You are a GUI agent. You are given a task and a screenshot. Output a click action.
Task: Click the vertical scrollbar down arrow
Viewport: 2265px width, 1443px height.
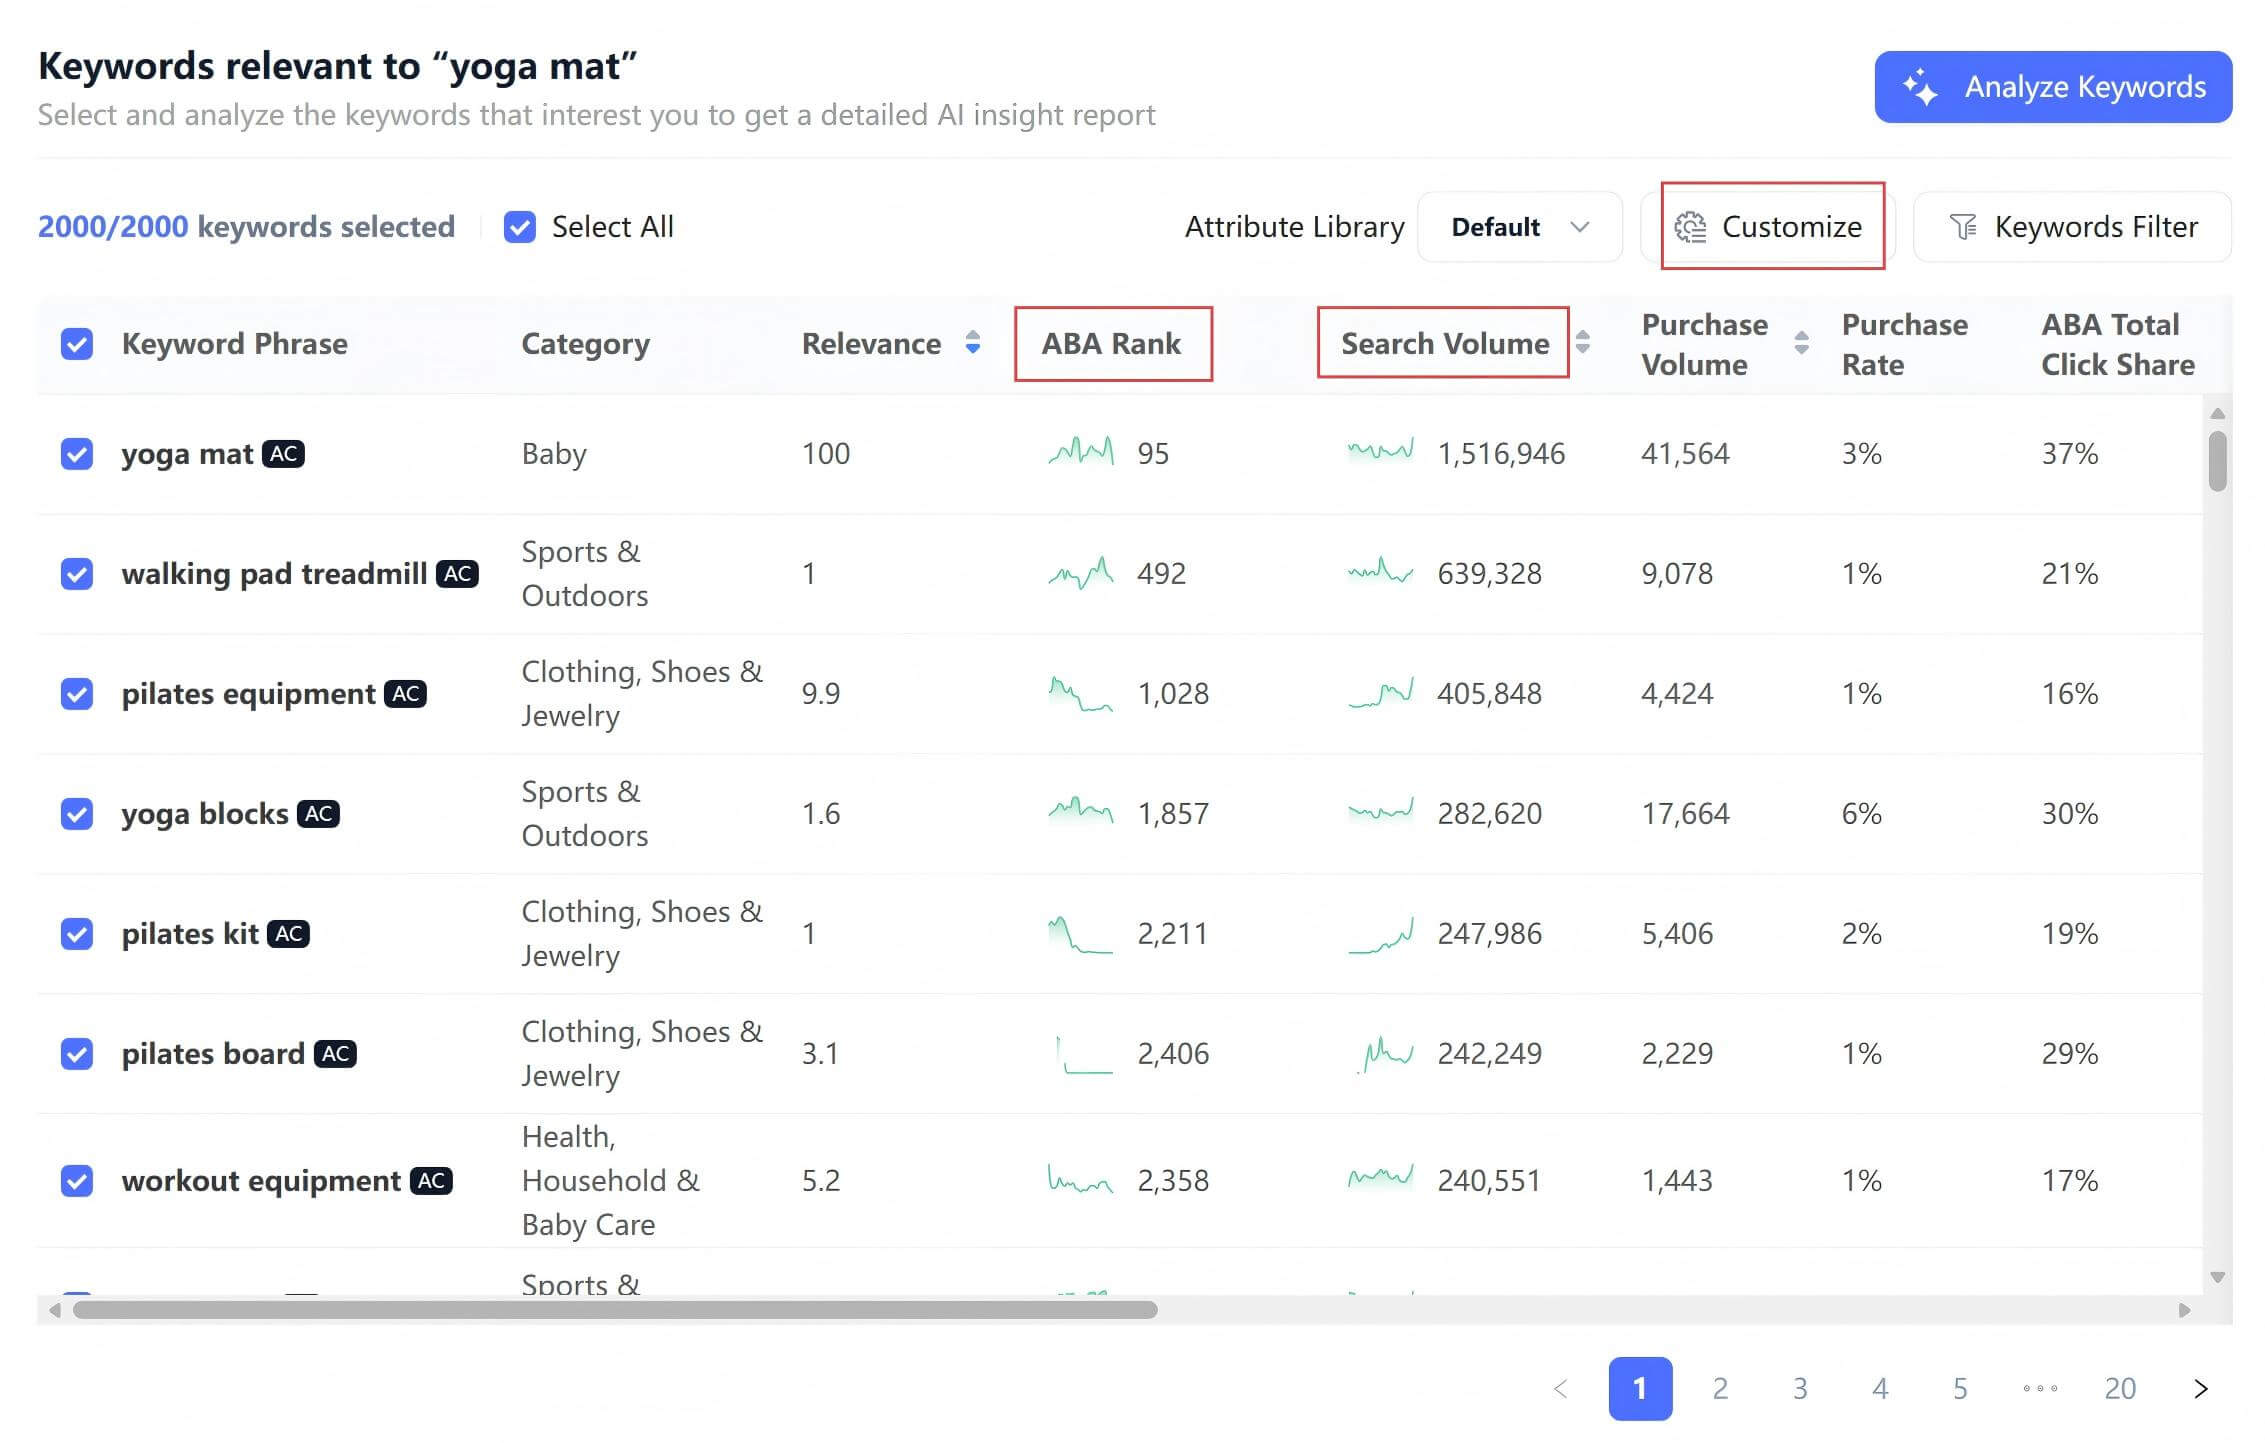2217,1277
